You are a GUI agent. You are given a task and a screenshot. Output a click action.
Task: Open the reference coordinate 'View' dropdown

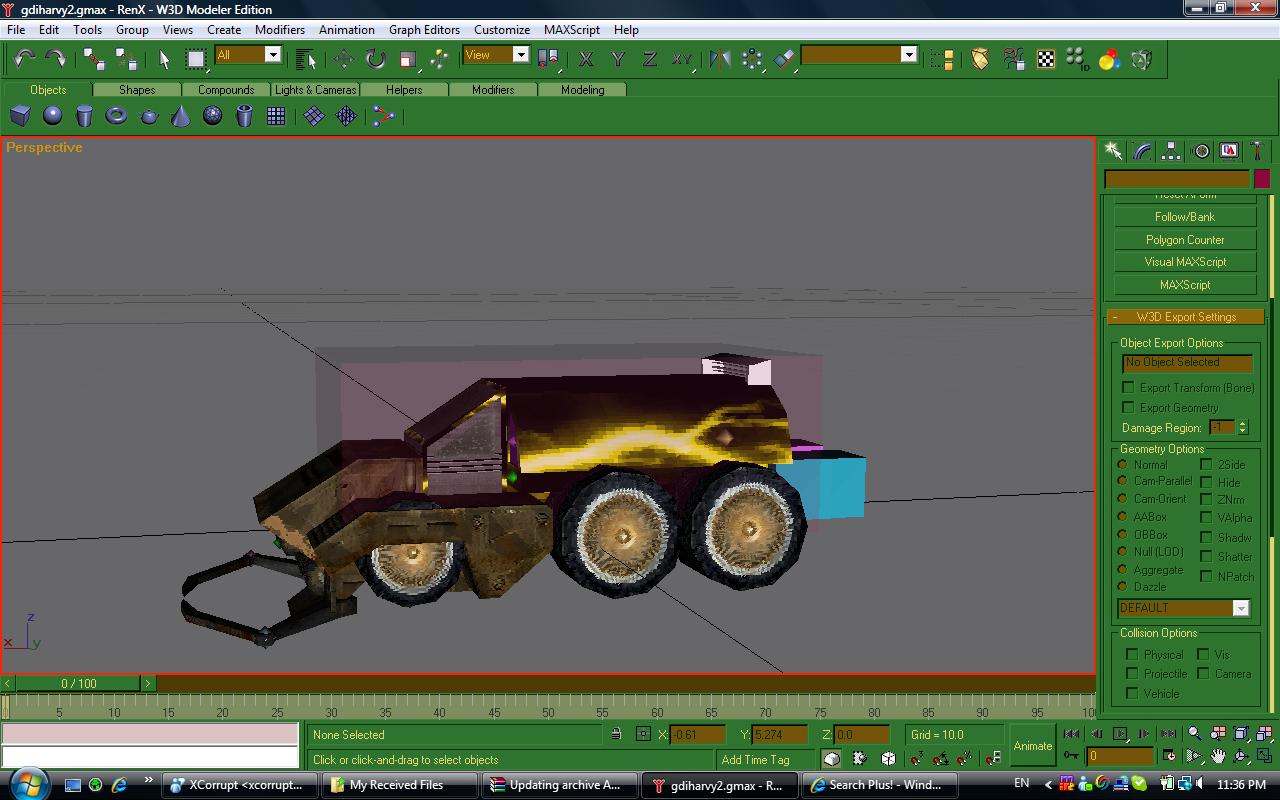[520, 55]
